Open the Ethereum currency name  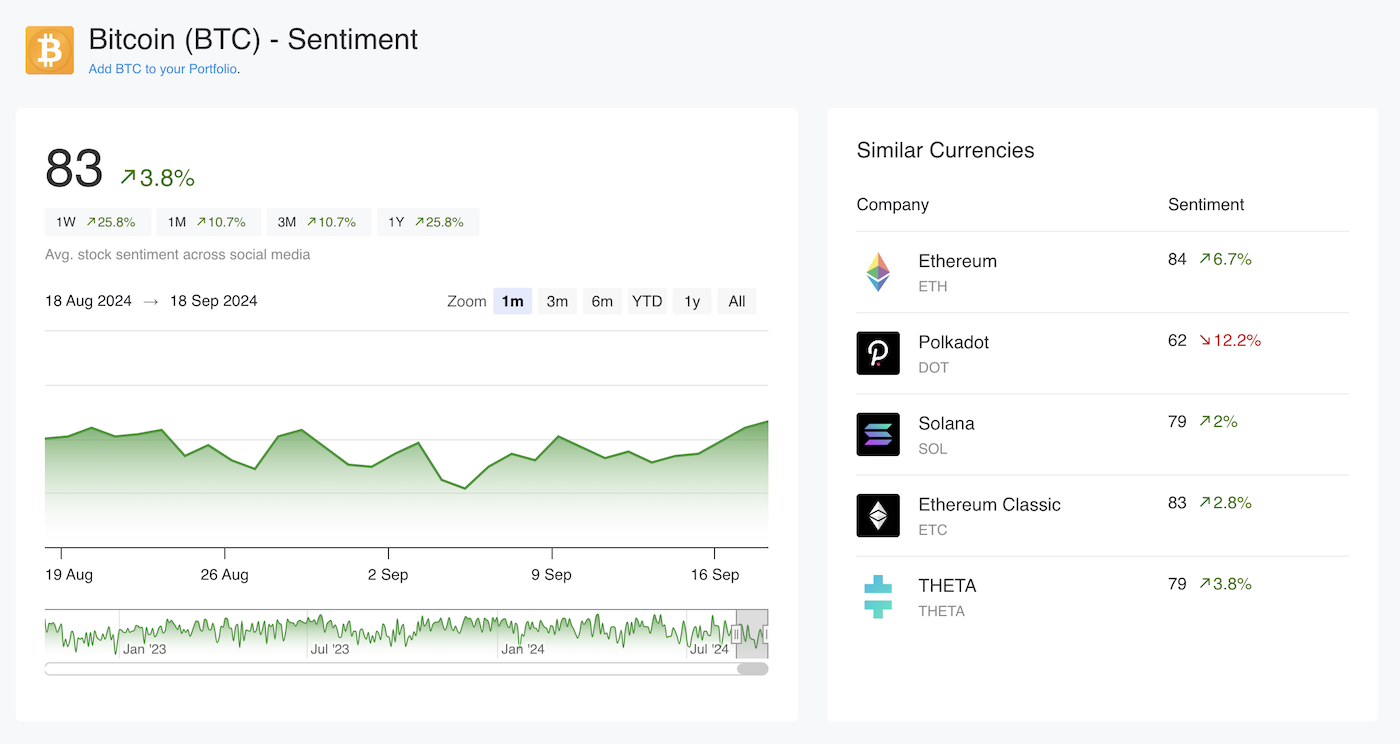click(958, 261)
